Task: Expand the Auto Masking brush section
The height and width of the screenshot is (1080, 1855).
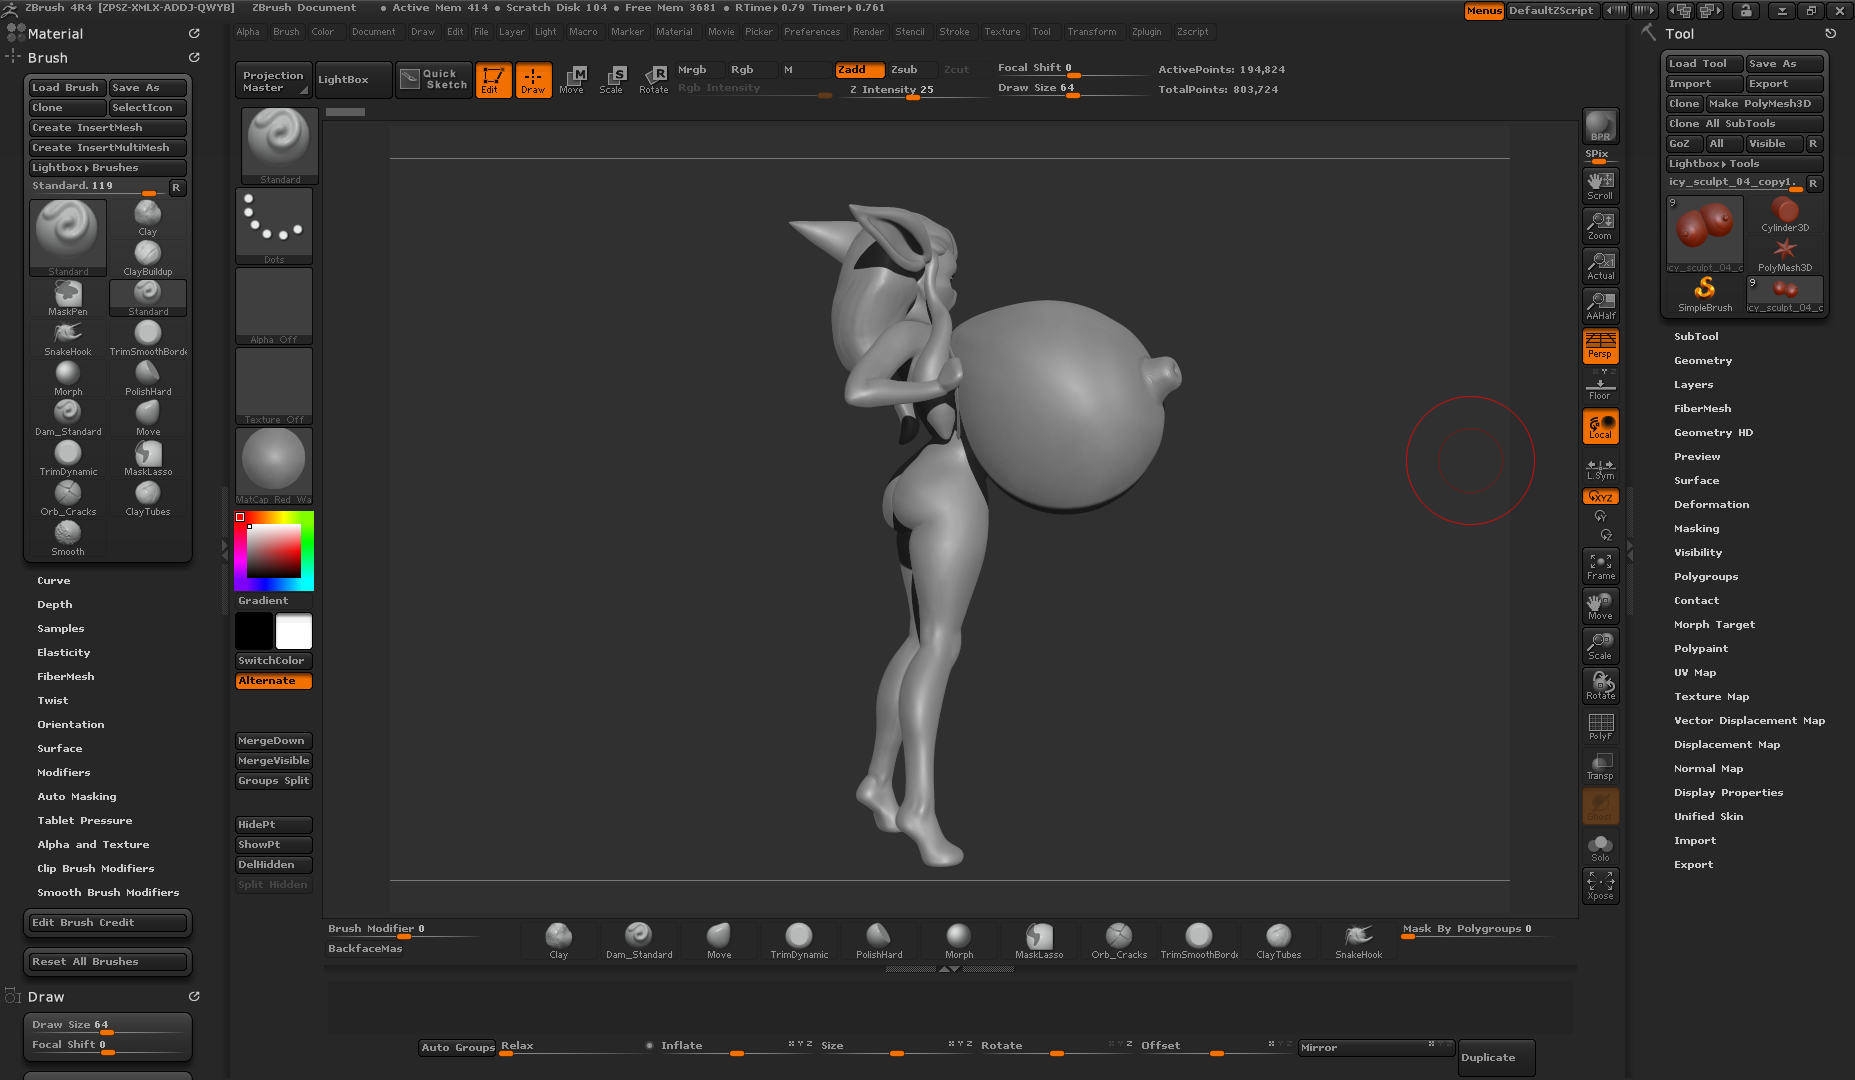Action: pos(77,797)
